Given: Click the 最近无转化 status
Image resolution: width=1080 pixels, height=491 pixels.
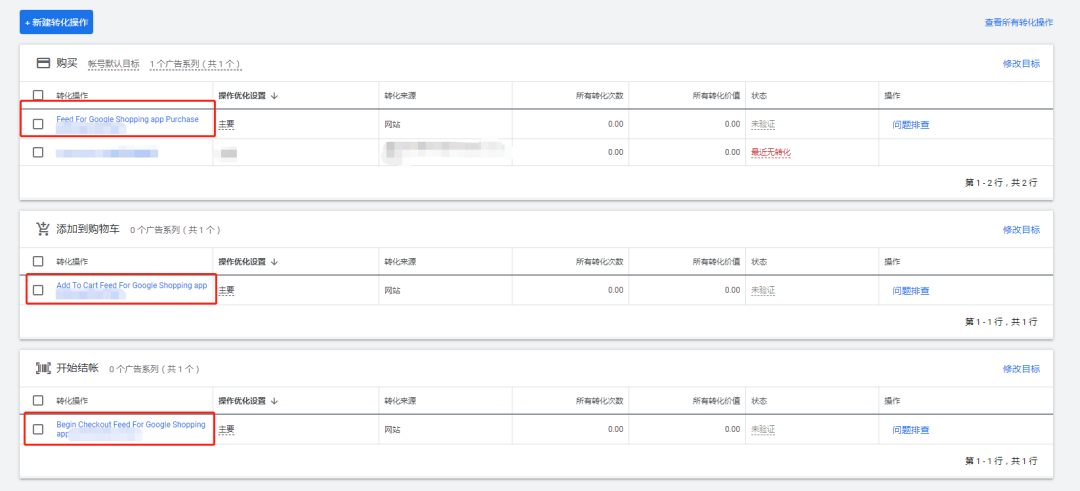Looking at the screenshot, I should 771,152.
